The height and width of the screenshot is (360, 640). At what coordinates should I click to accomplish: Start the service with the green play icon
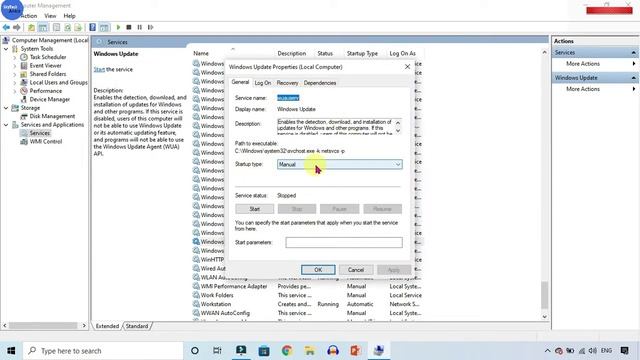pos(118,27)
